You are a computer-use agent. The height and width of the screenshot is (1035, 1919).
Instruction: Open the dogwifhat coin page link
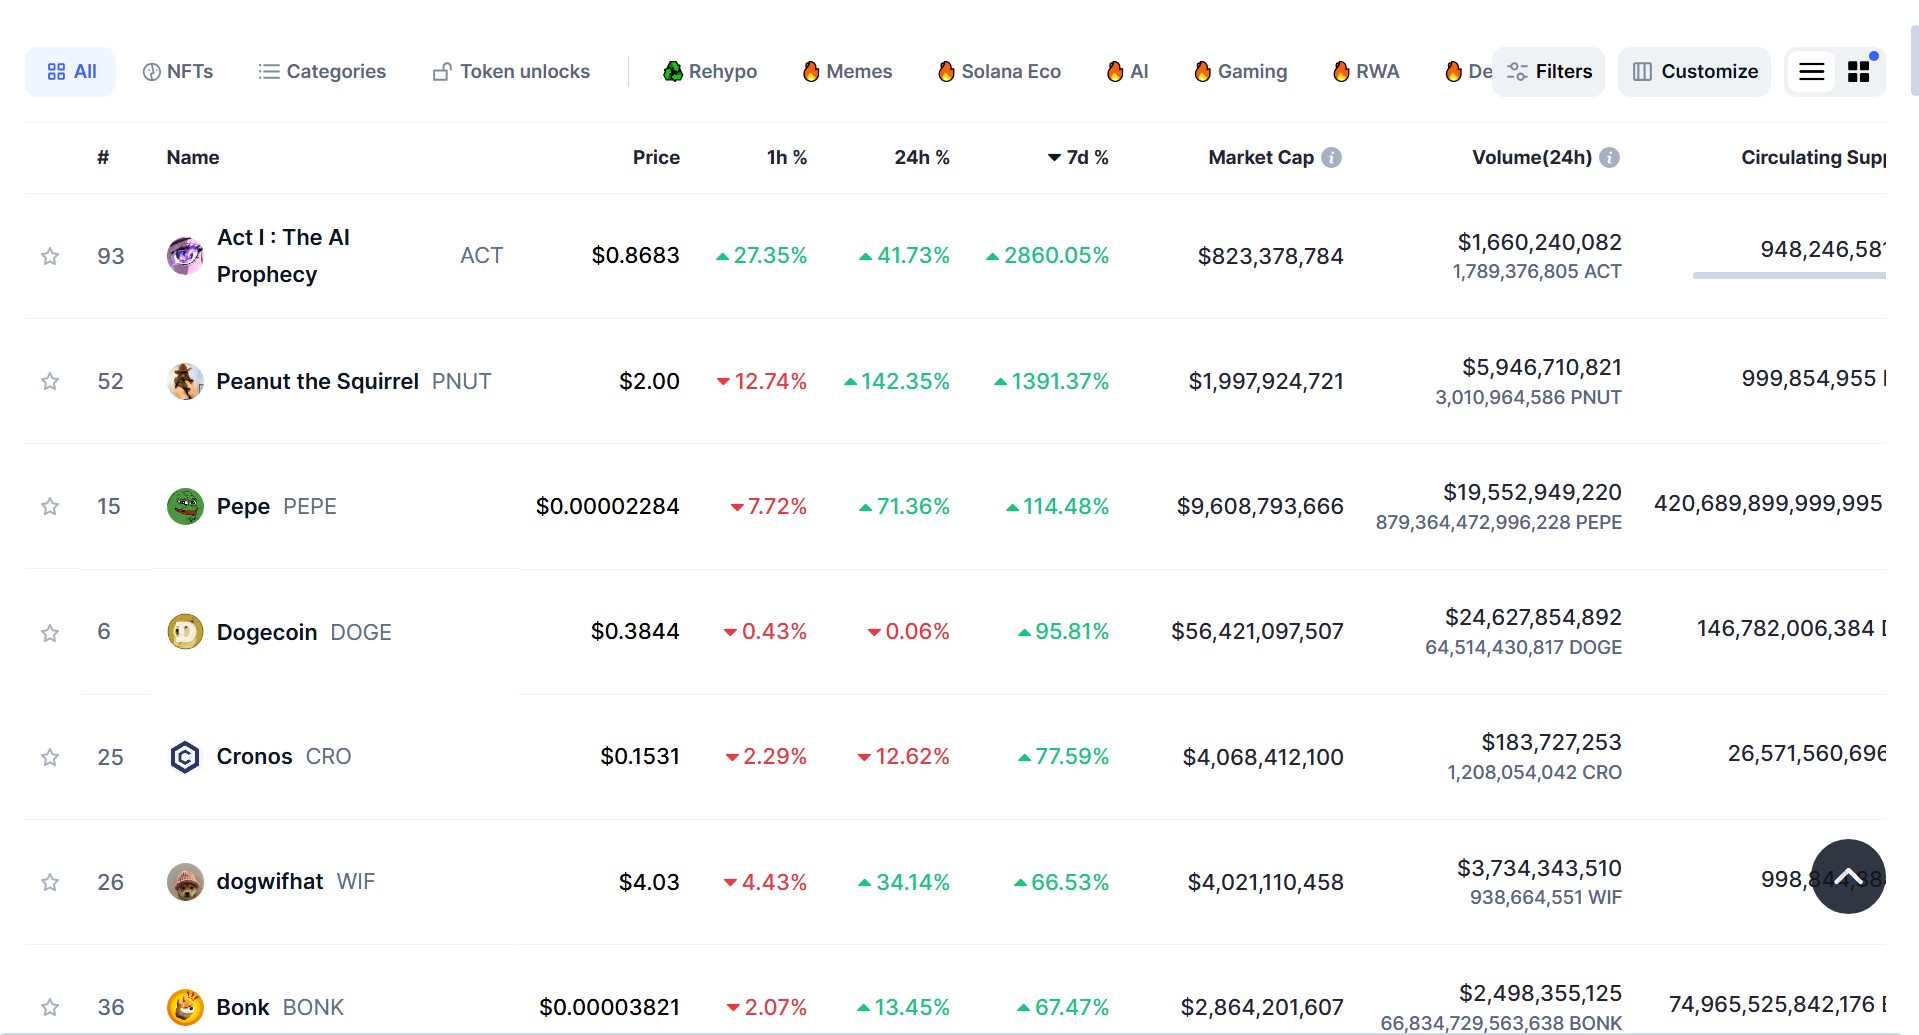click(x=270, y=882)
